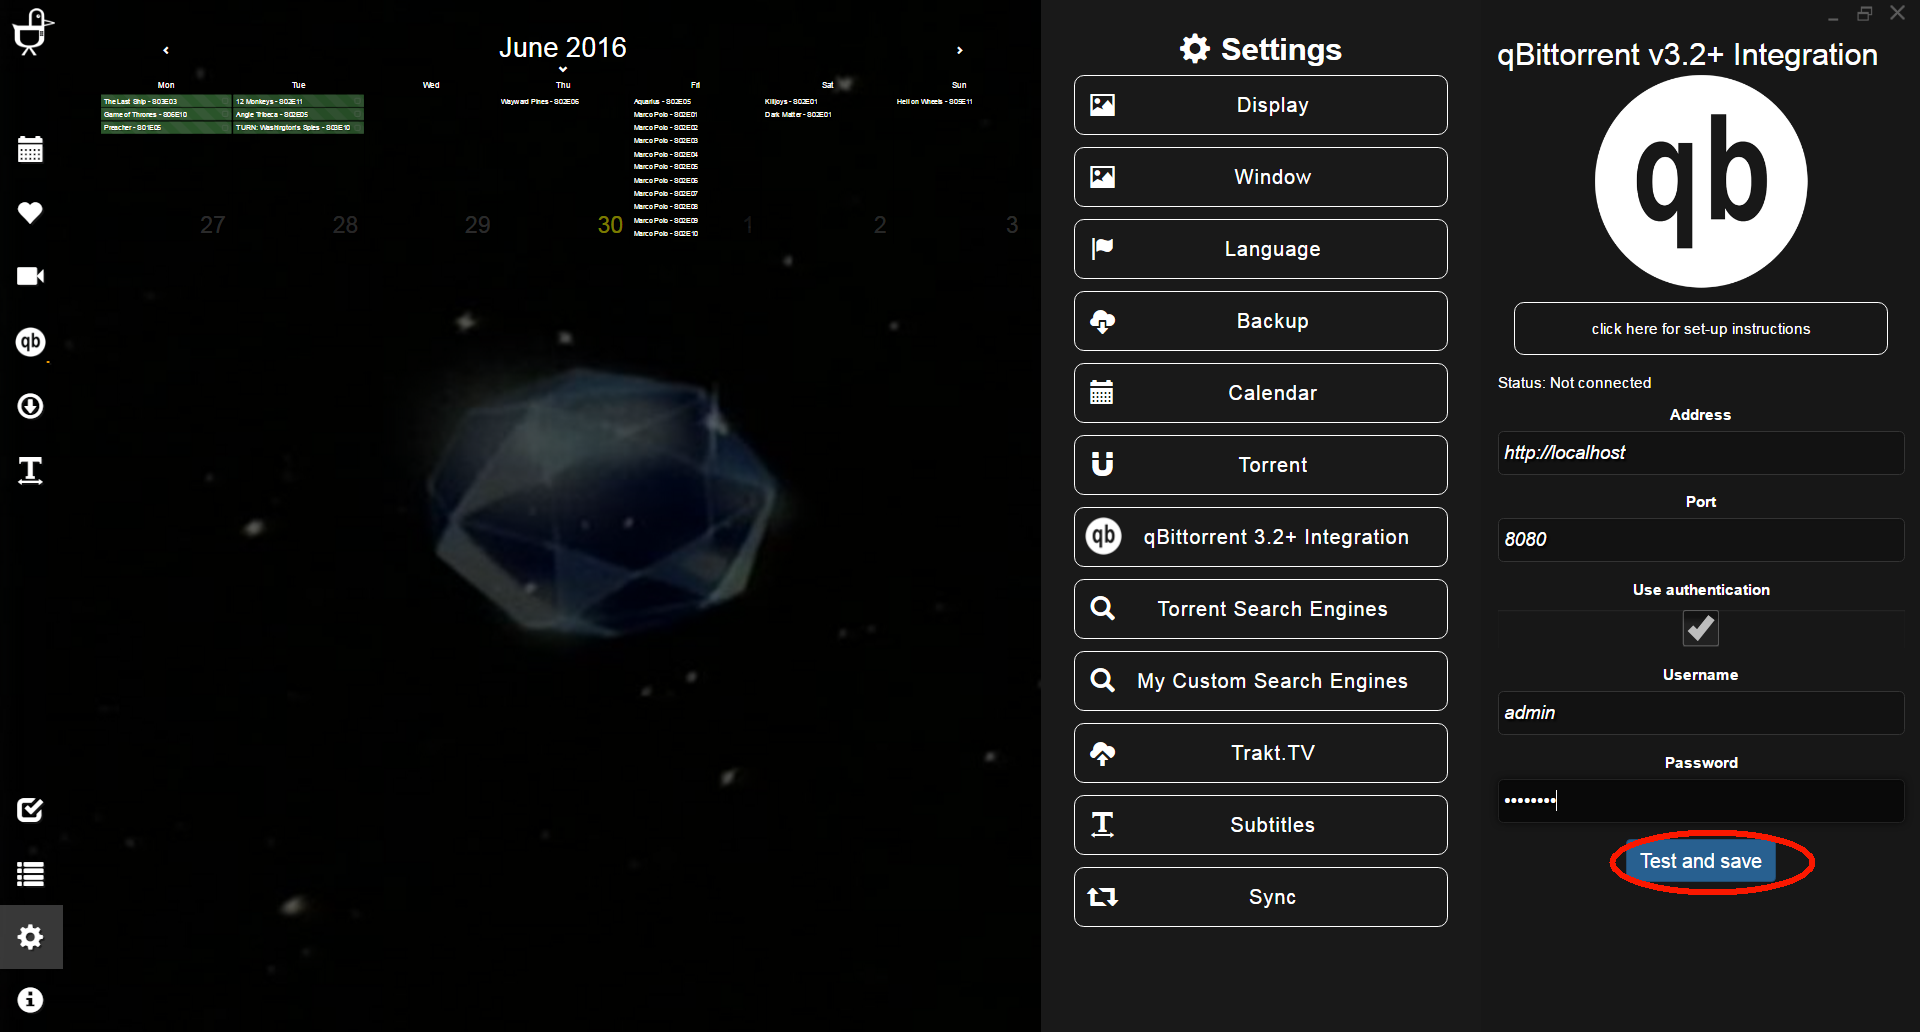The image size is (1920, 1032).
Task: Open the calendar view from sidebar
Action: pos(30,149)
